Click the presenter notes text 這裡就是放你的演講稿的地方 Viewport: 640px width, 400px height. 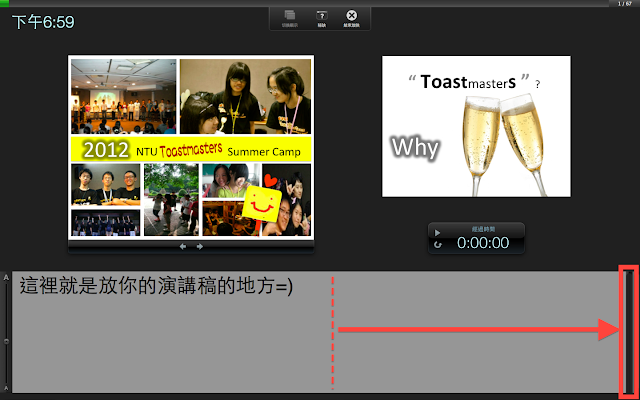(x=156, y=285)
